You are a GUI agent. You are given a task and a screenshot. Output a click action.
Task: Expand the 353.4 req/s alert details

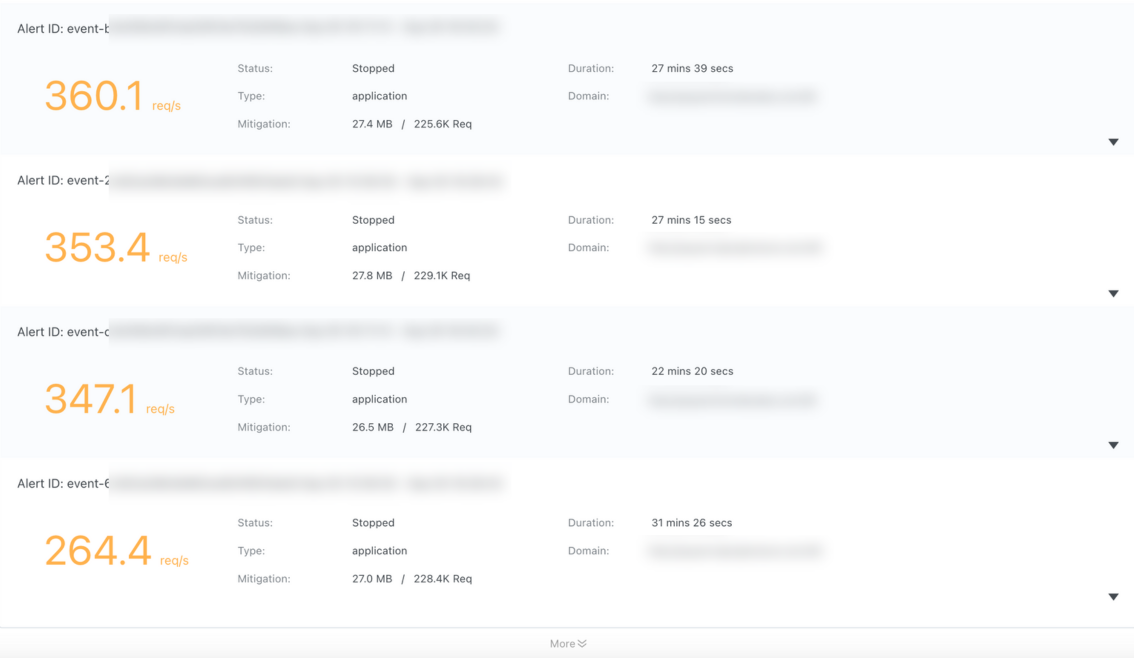tap(1113, 294)
